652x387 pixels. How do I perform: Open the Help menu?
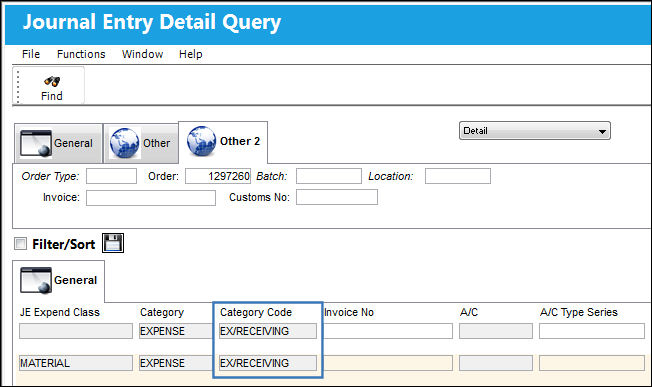point(190,54)
